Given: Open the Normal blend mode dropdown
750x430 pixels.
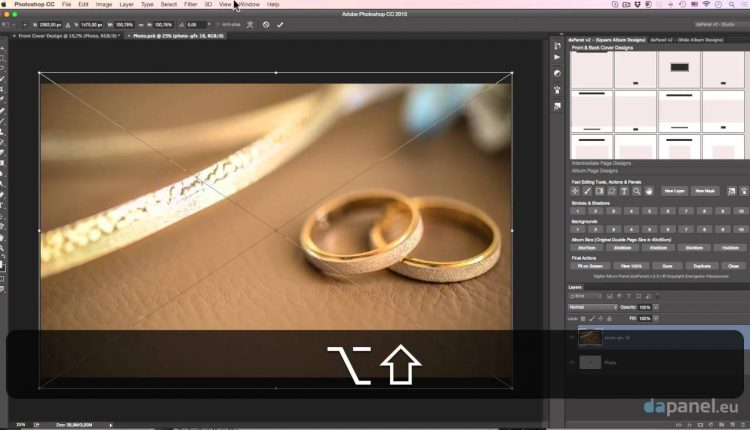Looking at the screenshot, I should [x=593, y=307].
